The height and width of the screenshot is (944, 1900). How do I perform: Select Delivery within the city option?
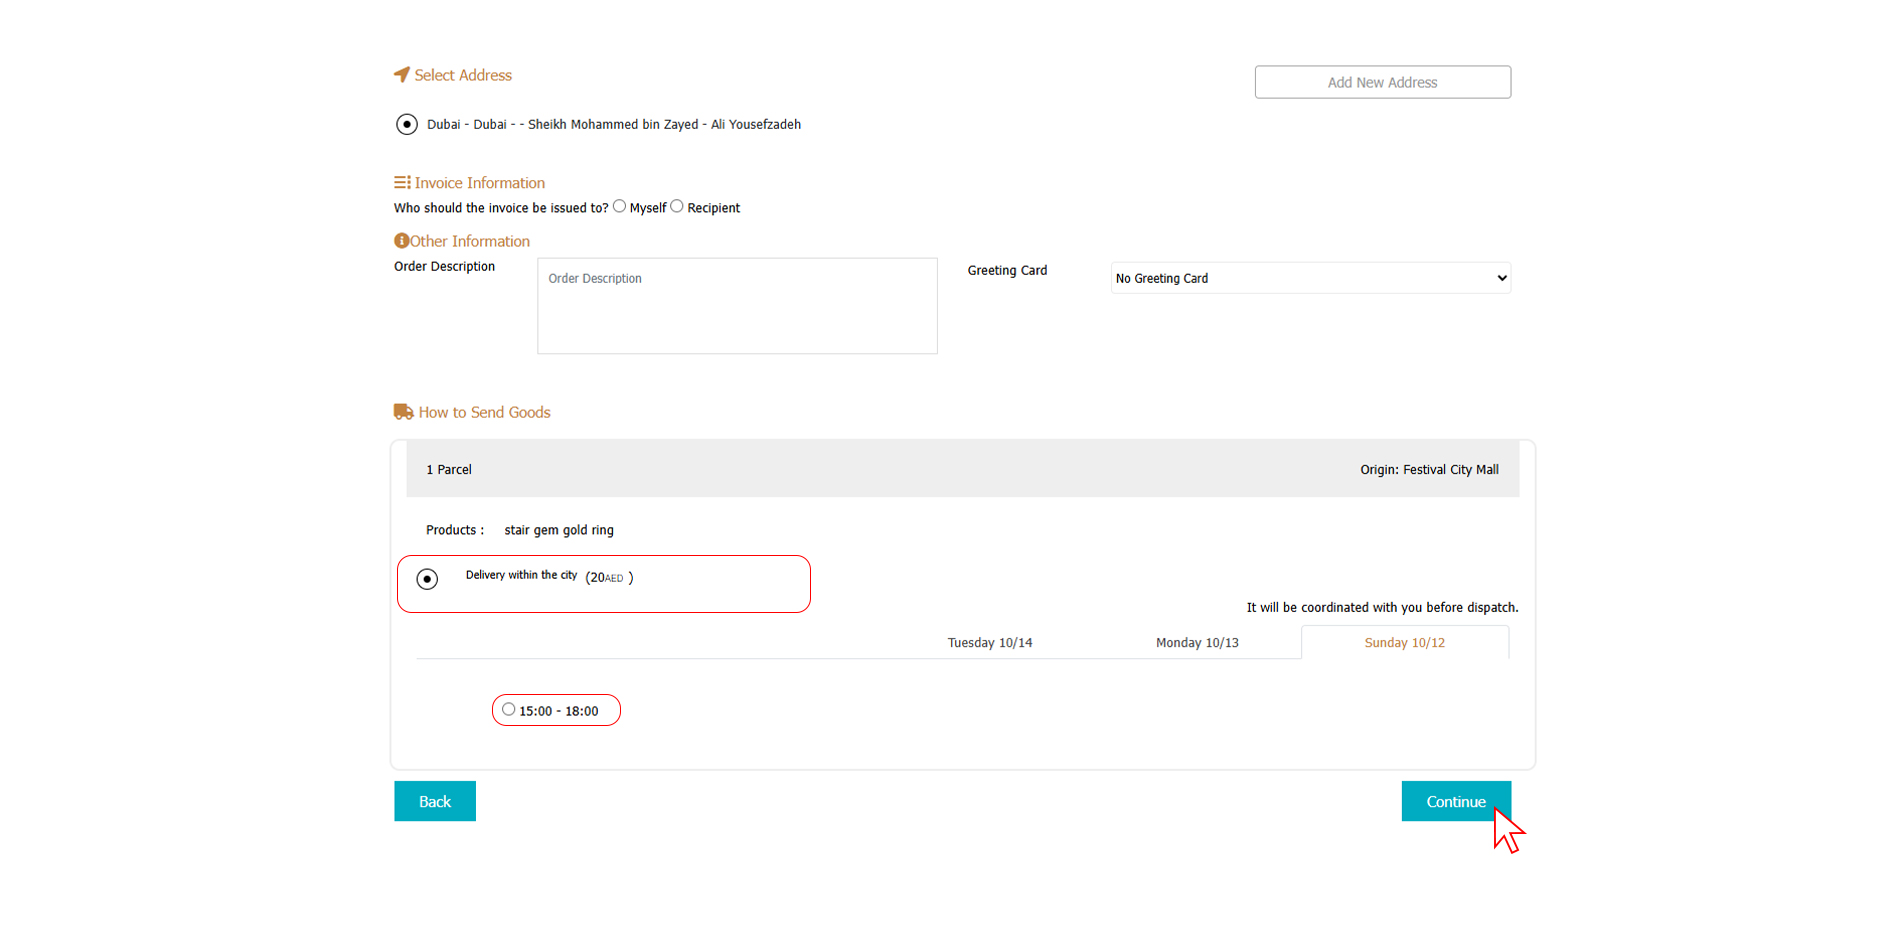428,579
